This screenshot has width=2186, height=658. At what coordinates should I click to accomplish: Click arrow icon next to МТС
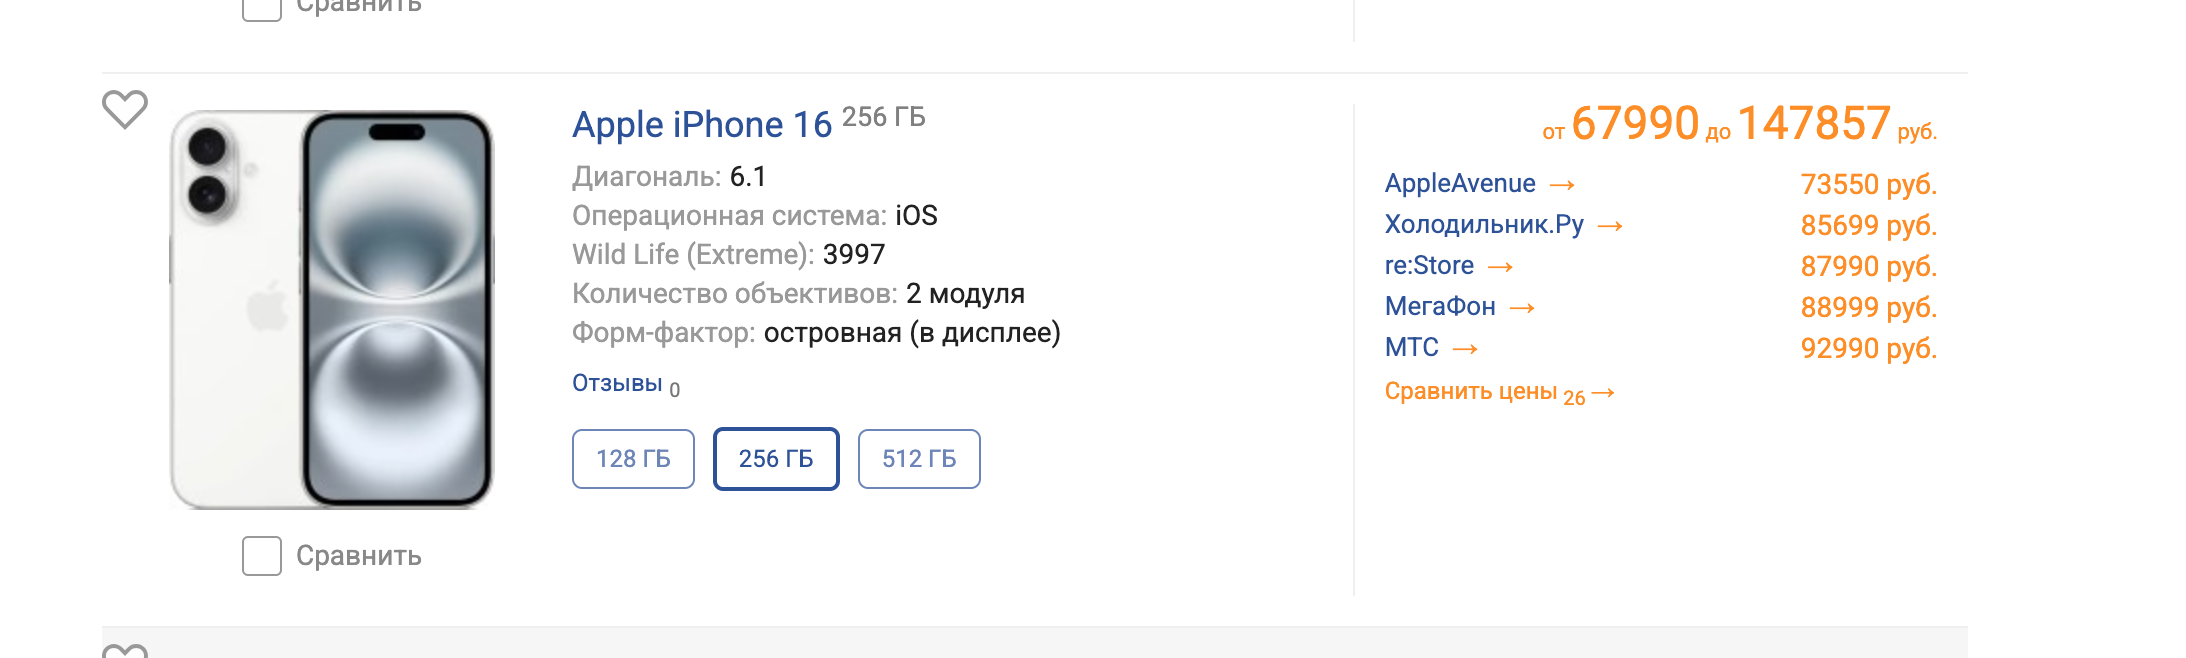click(1465, 349)
